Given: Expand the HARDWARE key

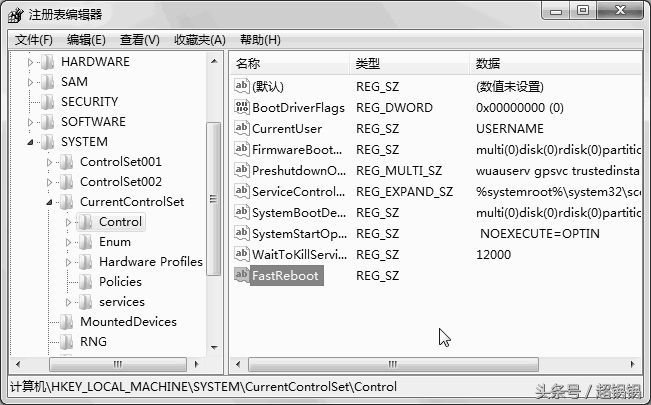Looking at the screenshot, I should point(30,62).
